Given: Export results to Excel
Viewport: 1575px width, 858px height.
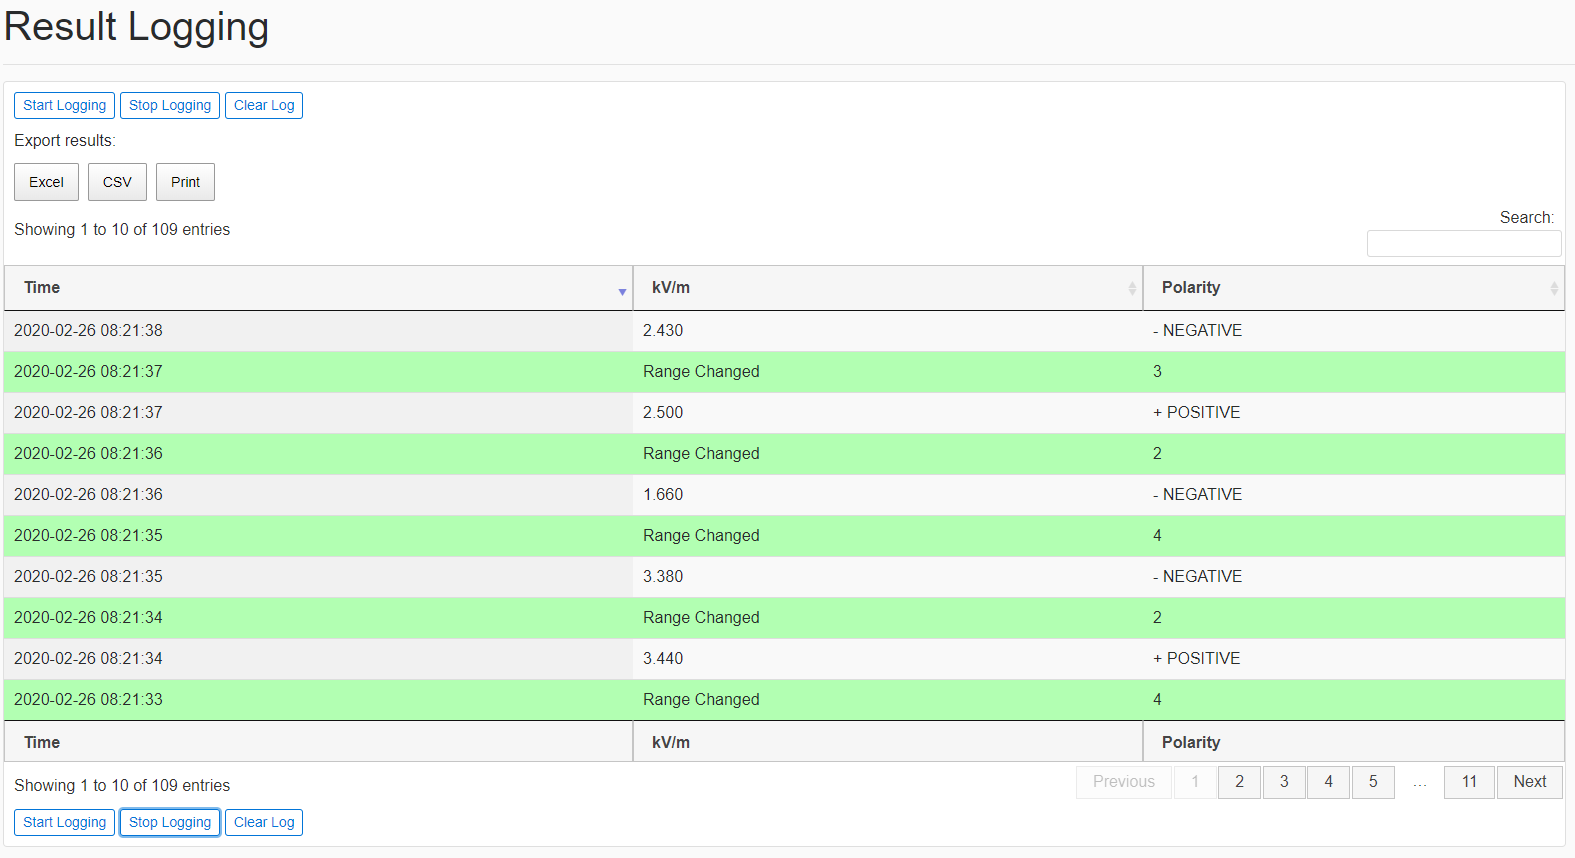Looking at the screenshot, I should click(x=46, y=182).
